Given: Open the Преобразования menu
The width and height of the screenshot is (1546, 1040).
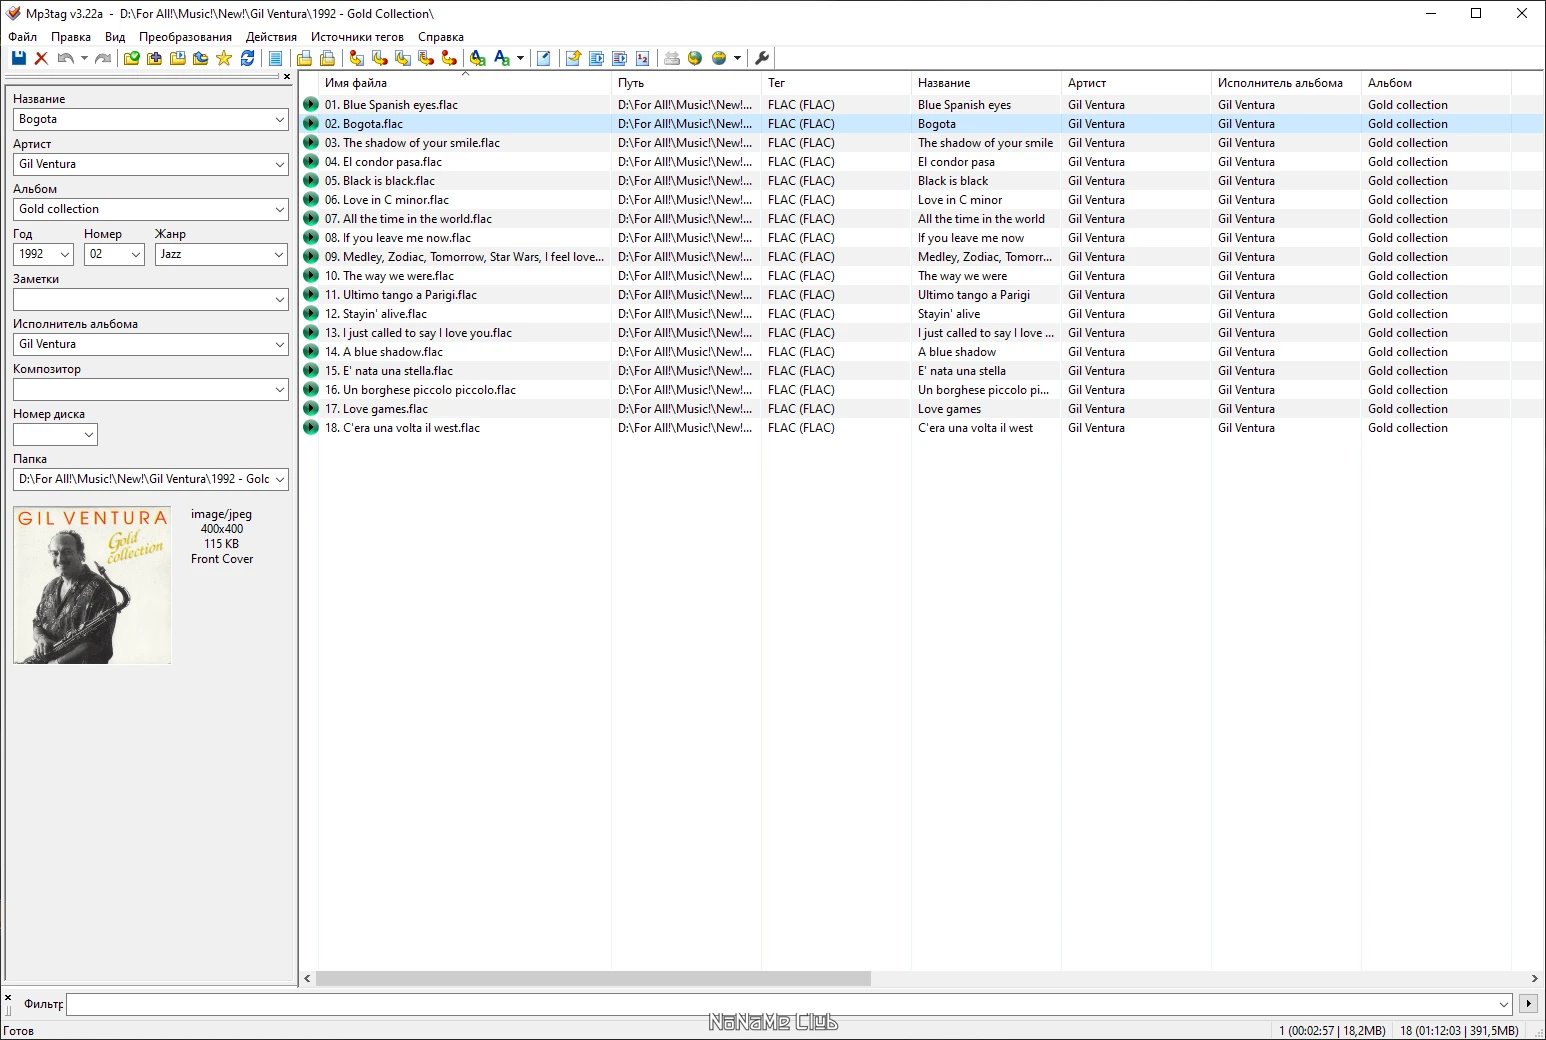Looking at the screenshot, I should coord(183,36).
